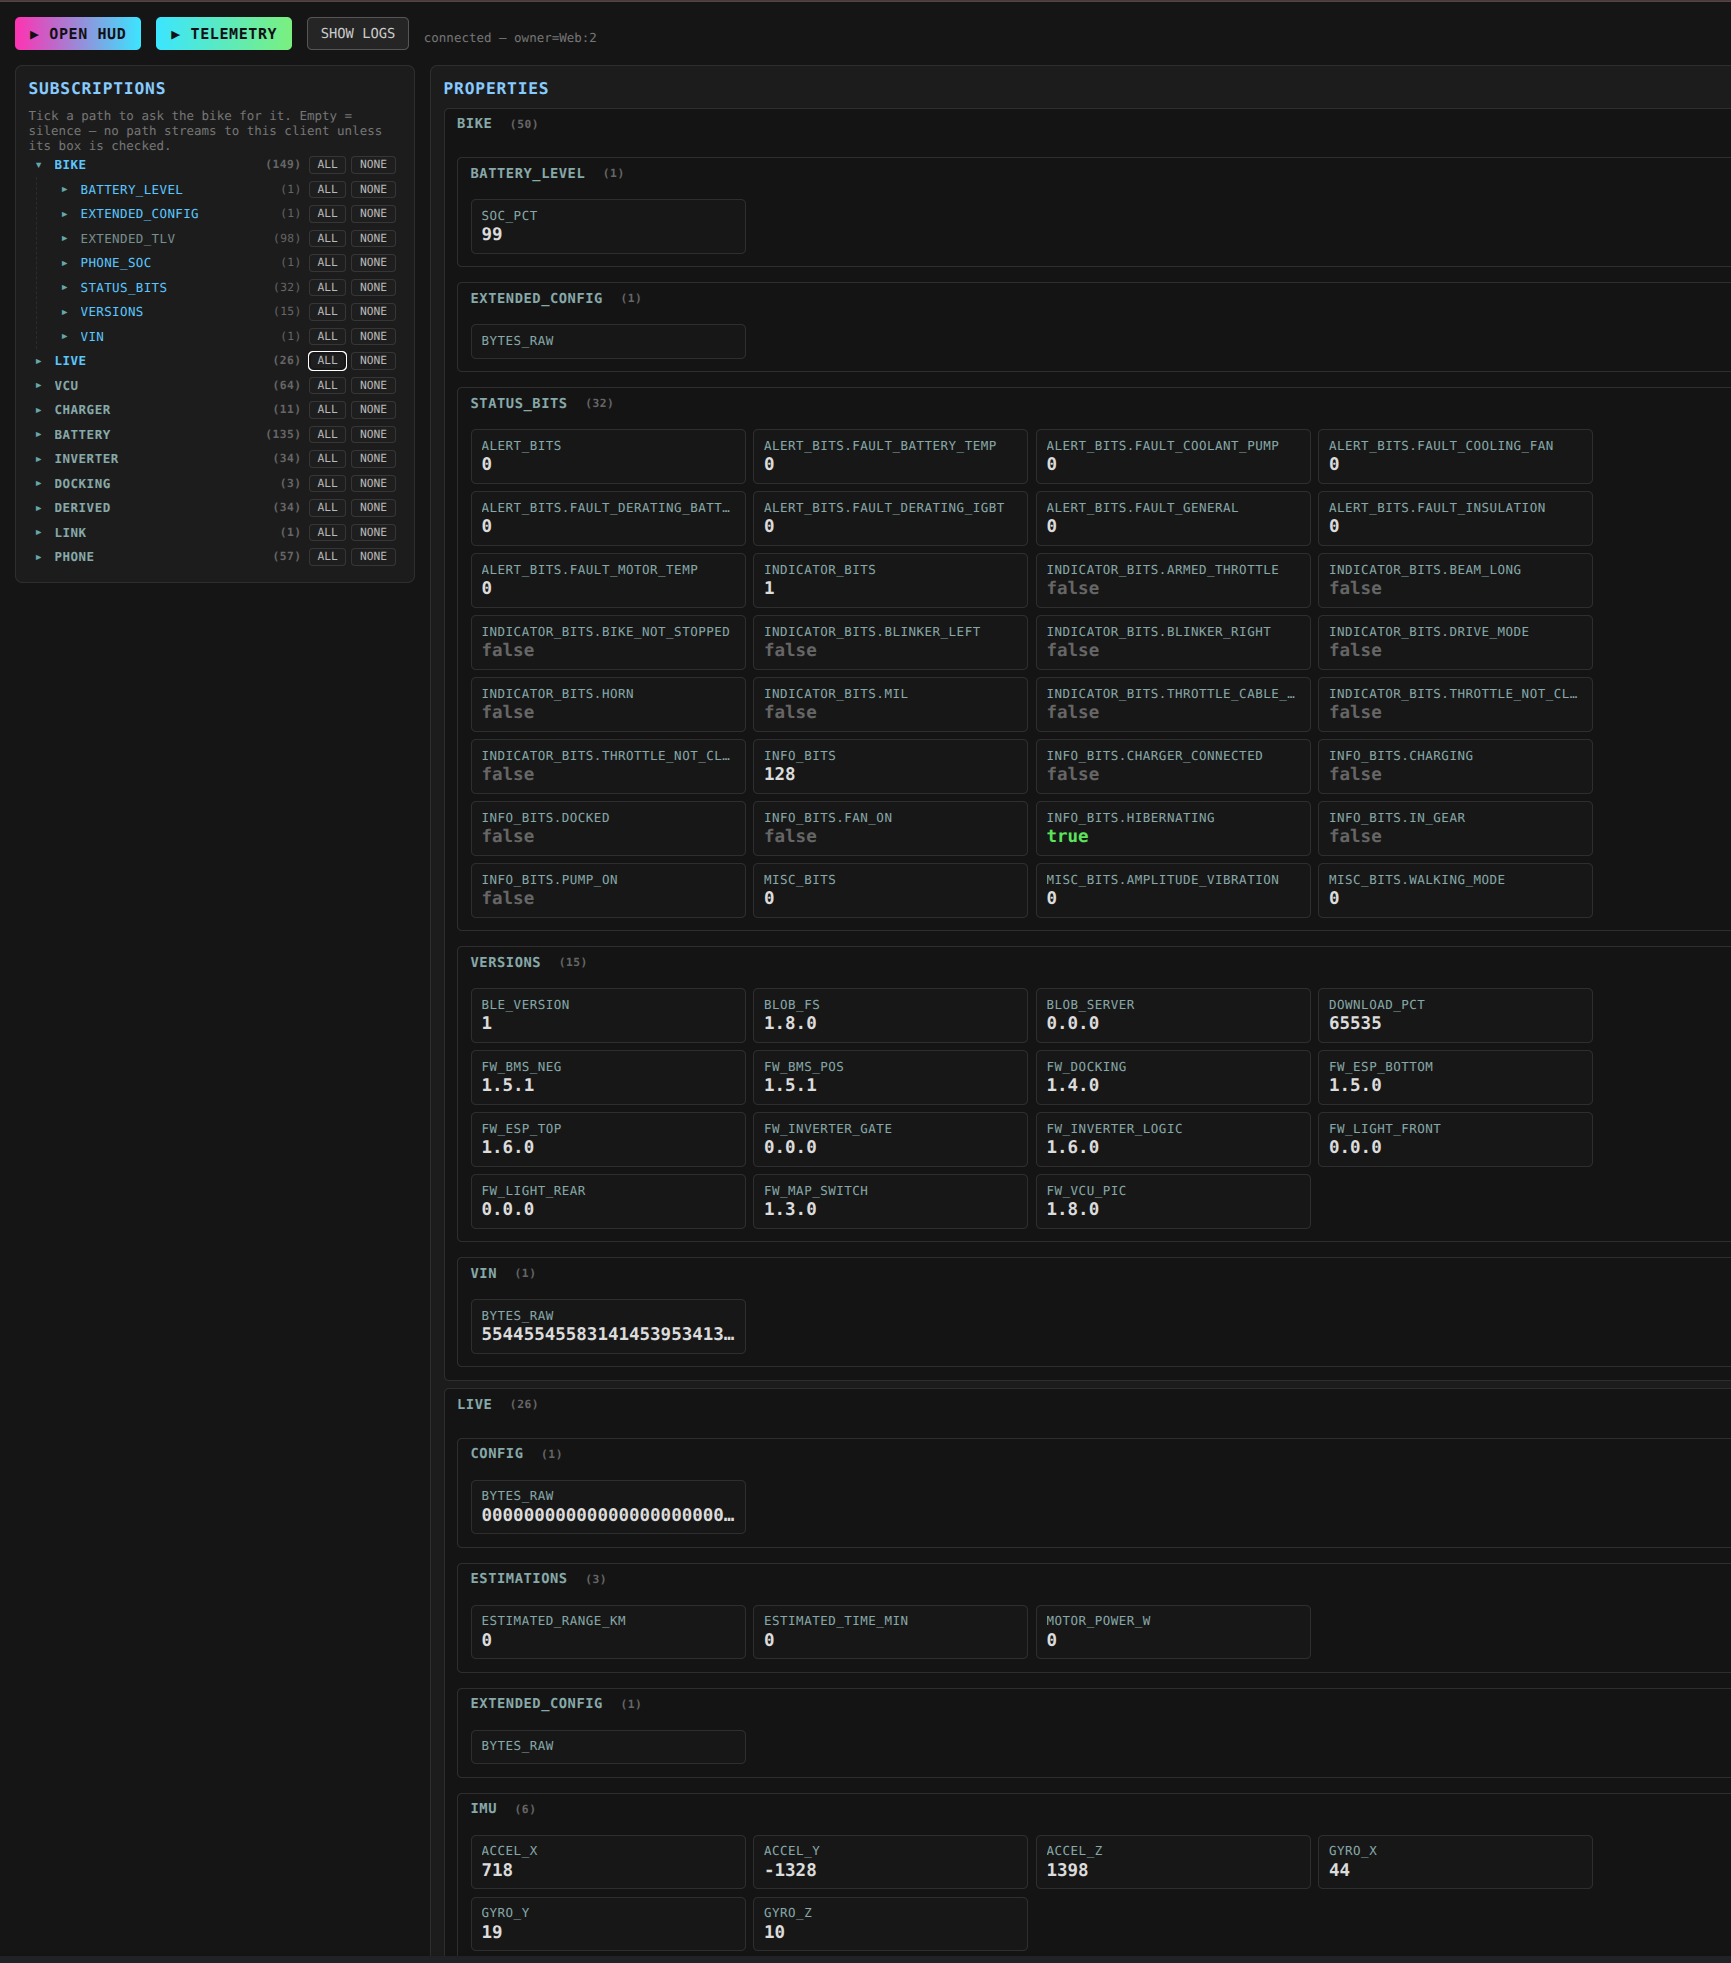Expand the CHARGER tree node arrow
1731x1963 pixels.
click(39, 410)
